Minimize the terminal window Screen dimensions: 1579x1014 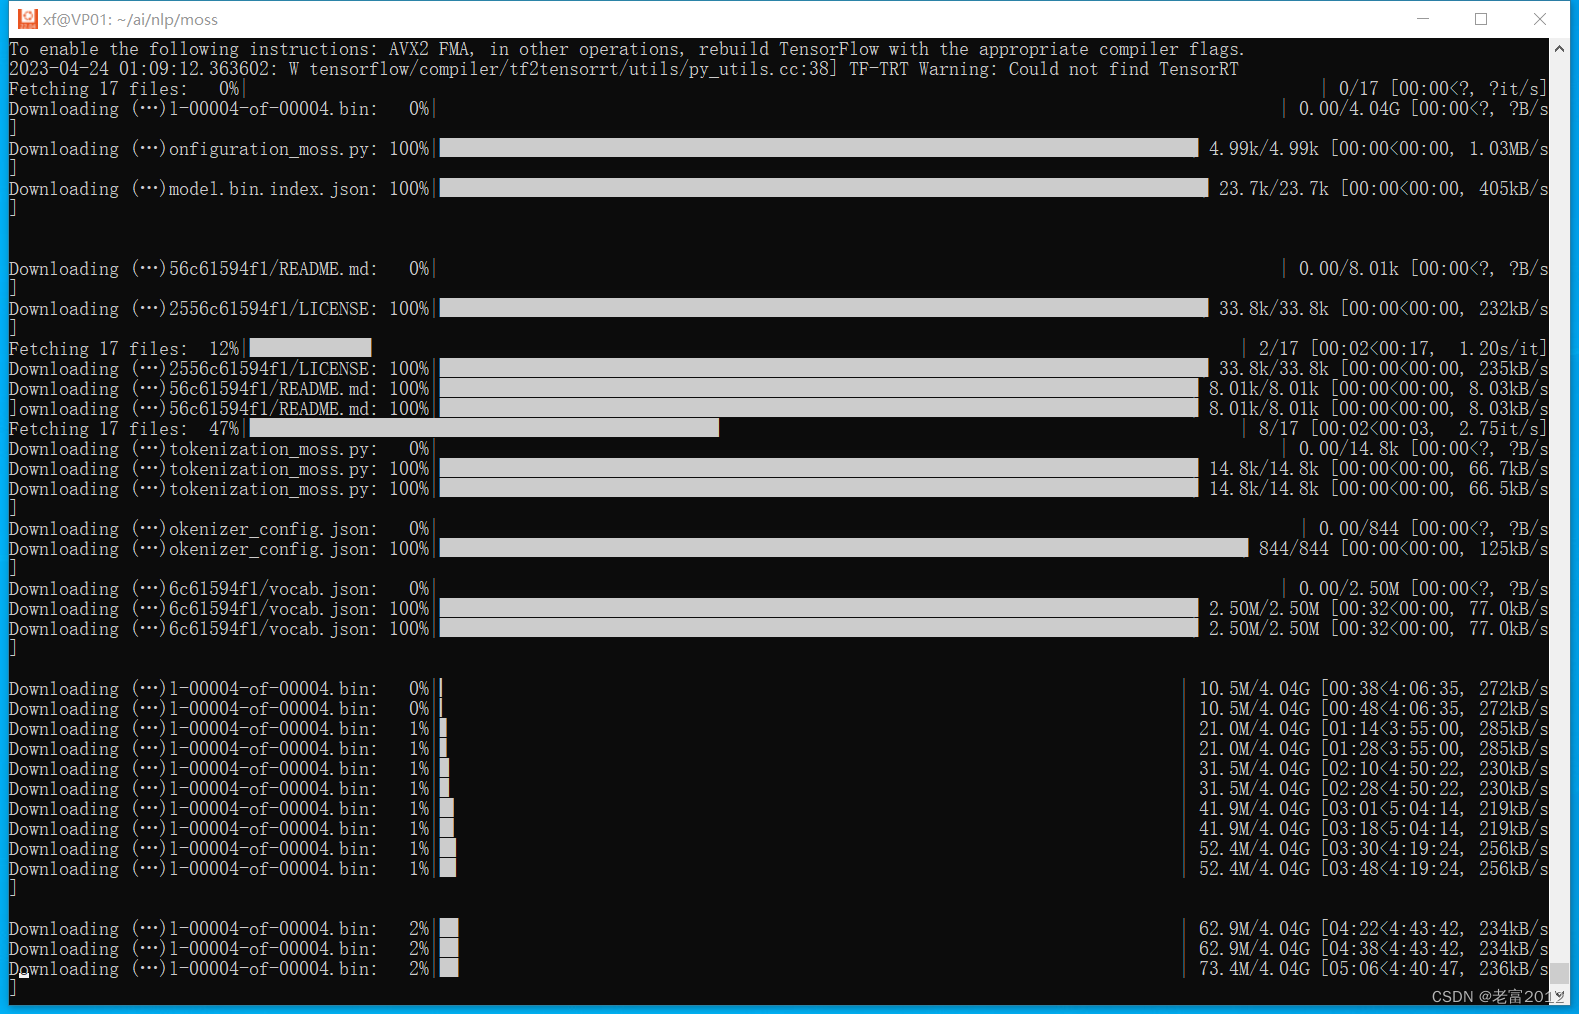tap(1422, 19)
